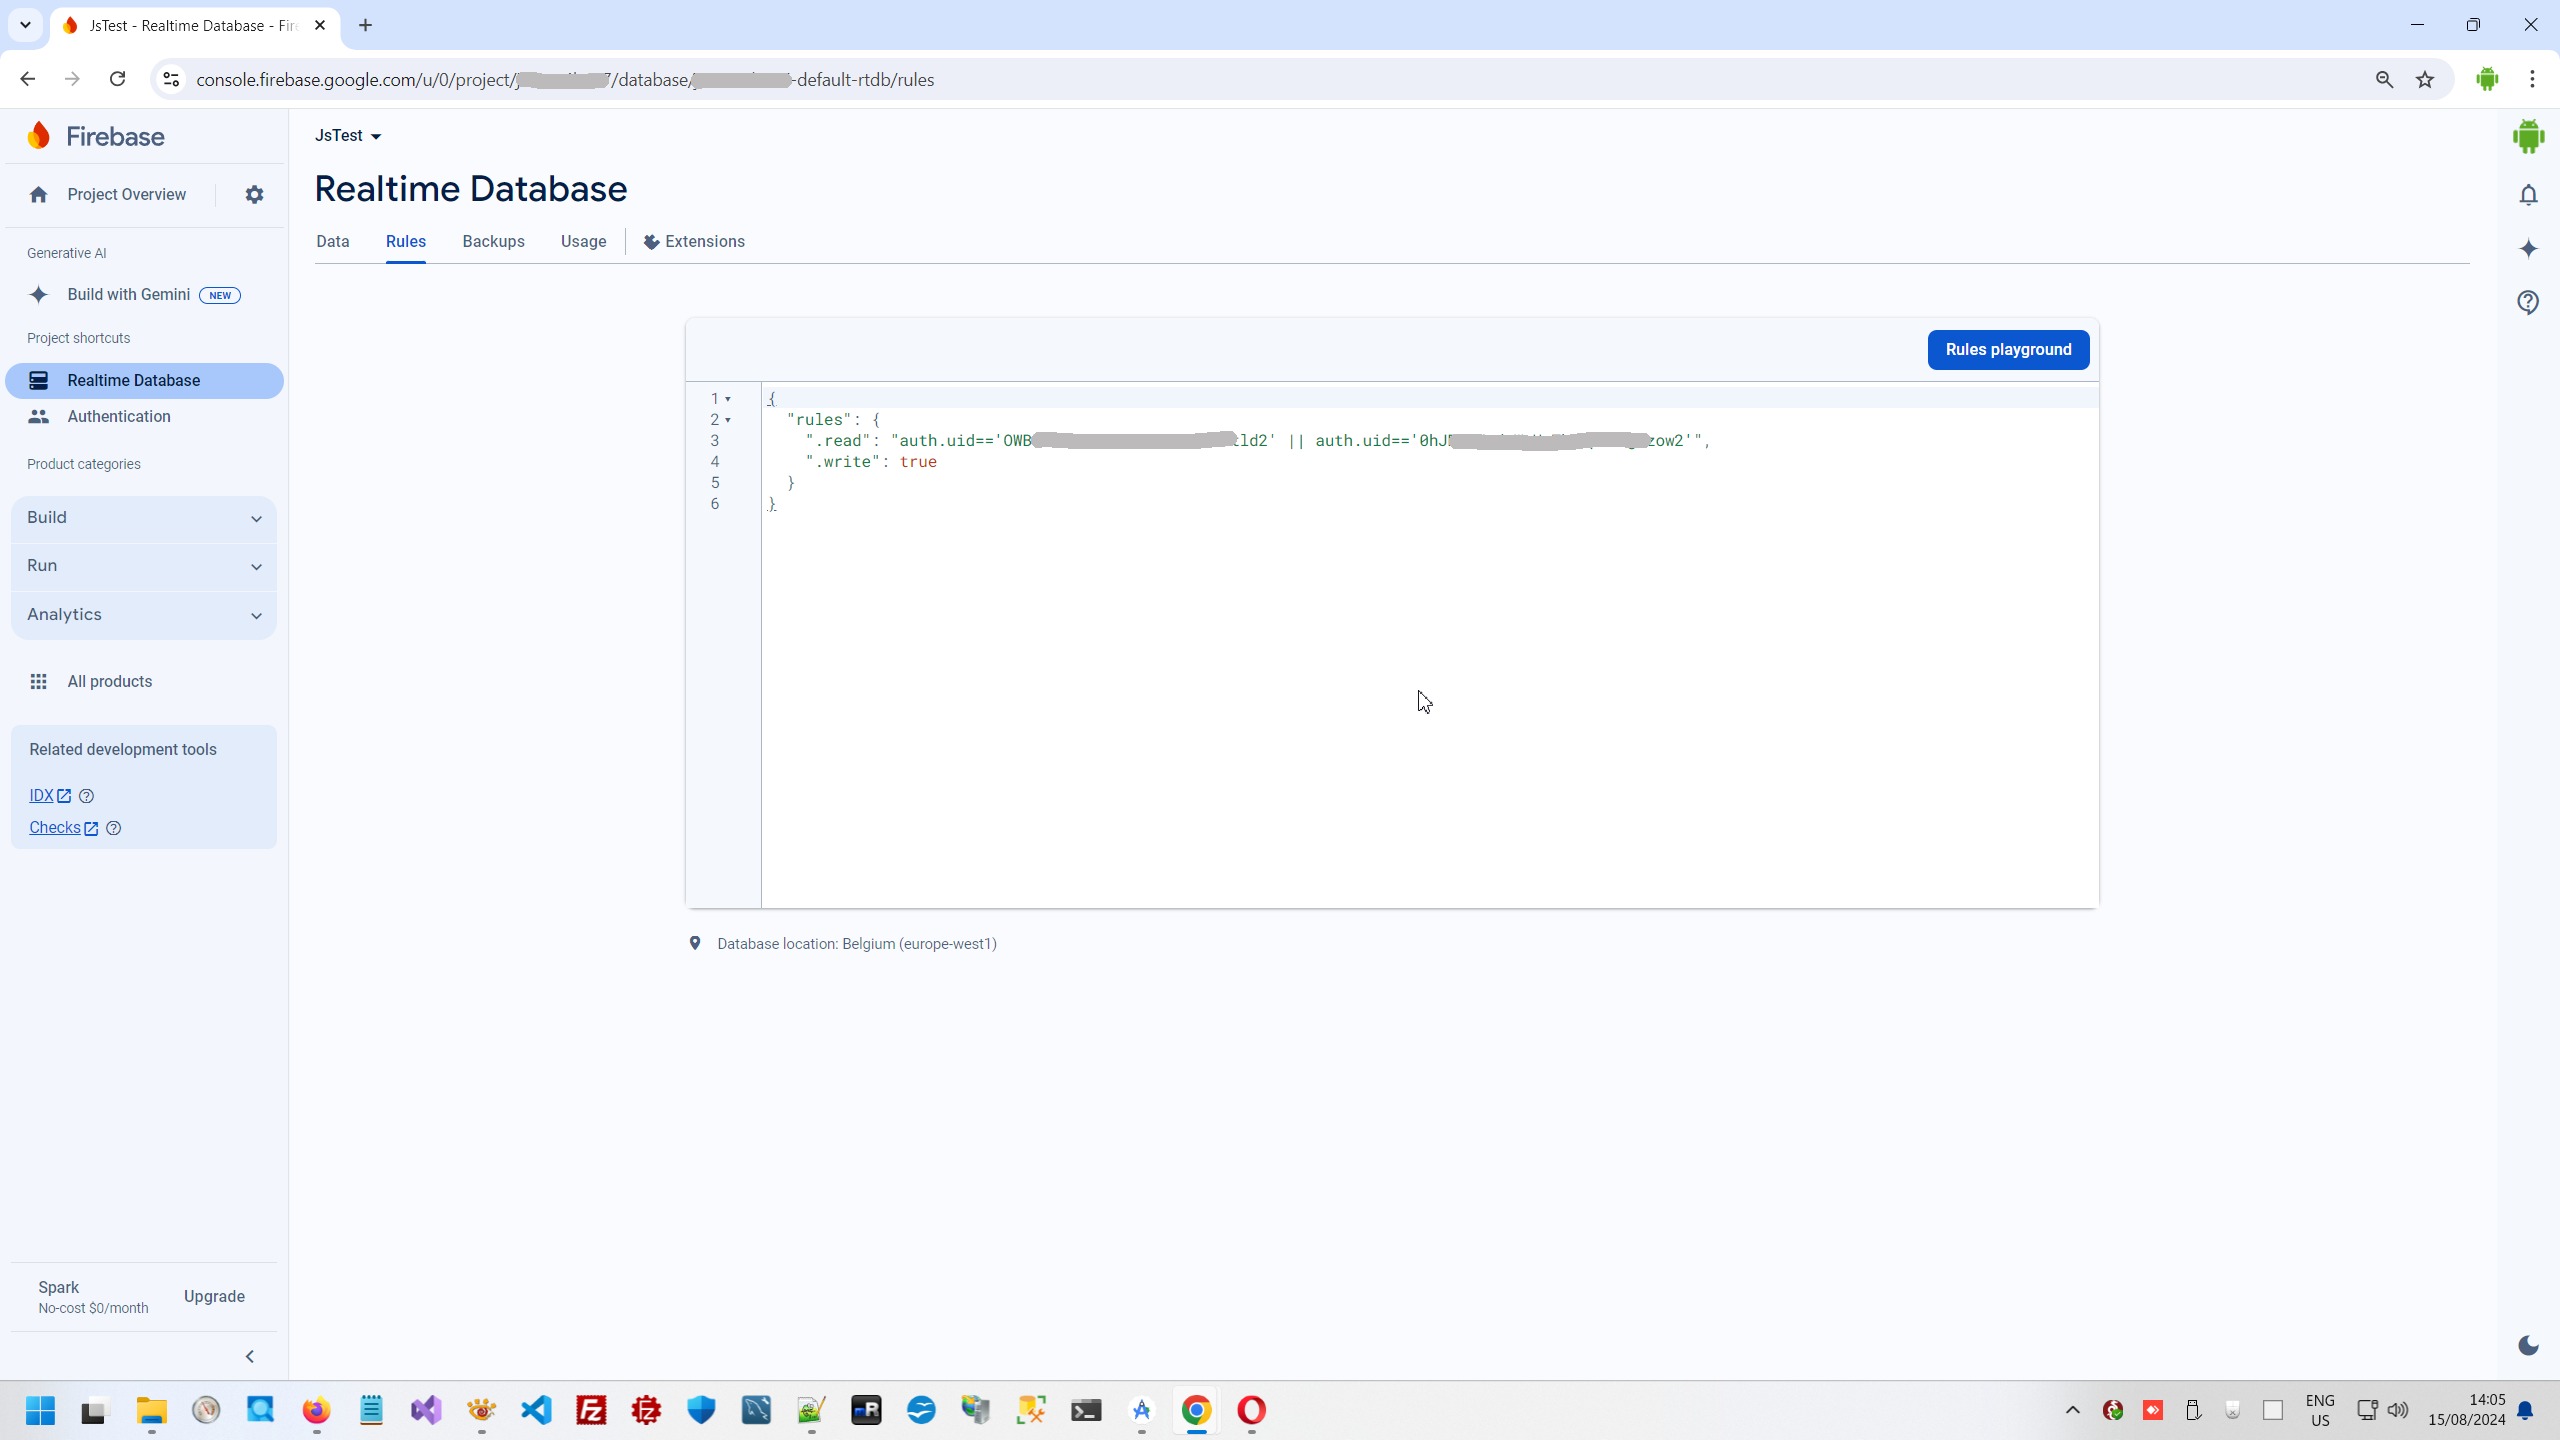Open All products grid icon
The width and height of the screenshot is (2560, 1440).
(38, 681)
